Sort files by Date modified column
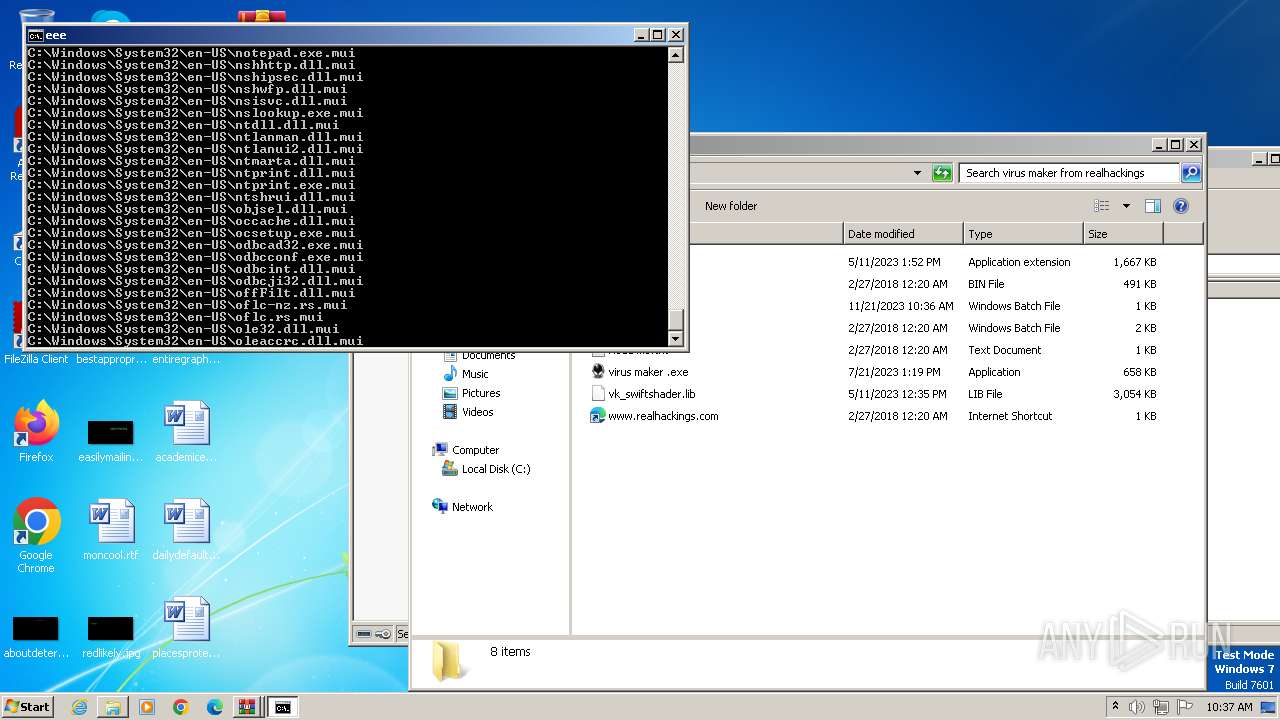The image size is (1280, 720). (x=903, y=234)
